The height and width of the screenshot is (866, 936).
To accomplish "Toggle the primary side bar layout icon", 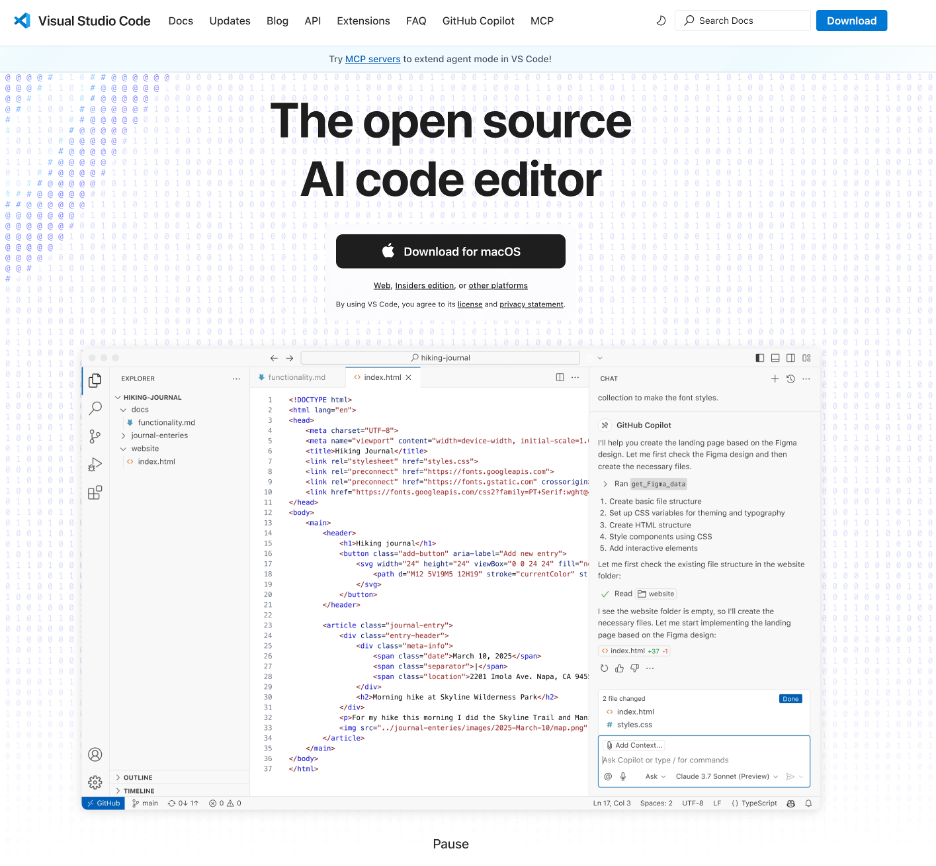I will [x=760, y=358].
